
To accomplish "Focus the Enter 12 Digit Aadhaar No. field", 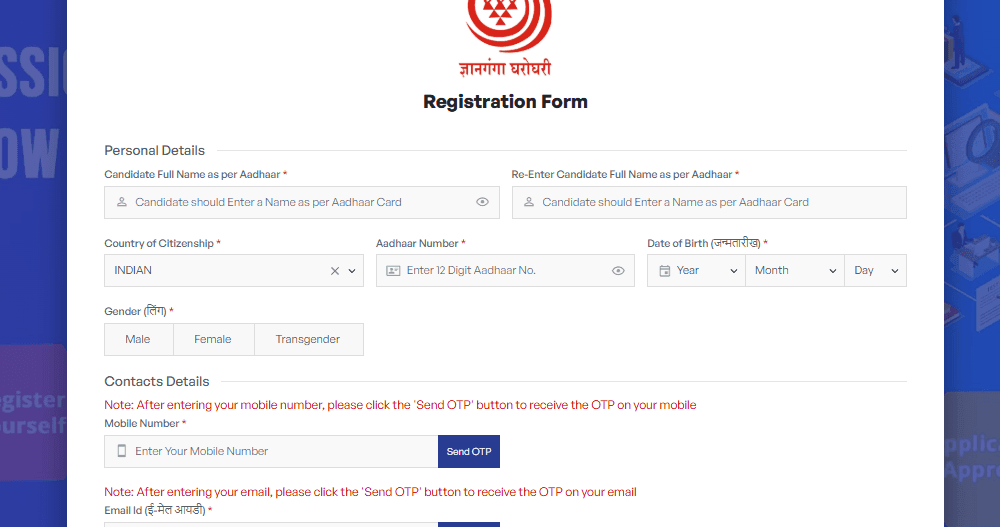I will click(505, 271).
